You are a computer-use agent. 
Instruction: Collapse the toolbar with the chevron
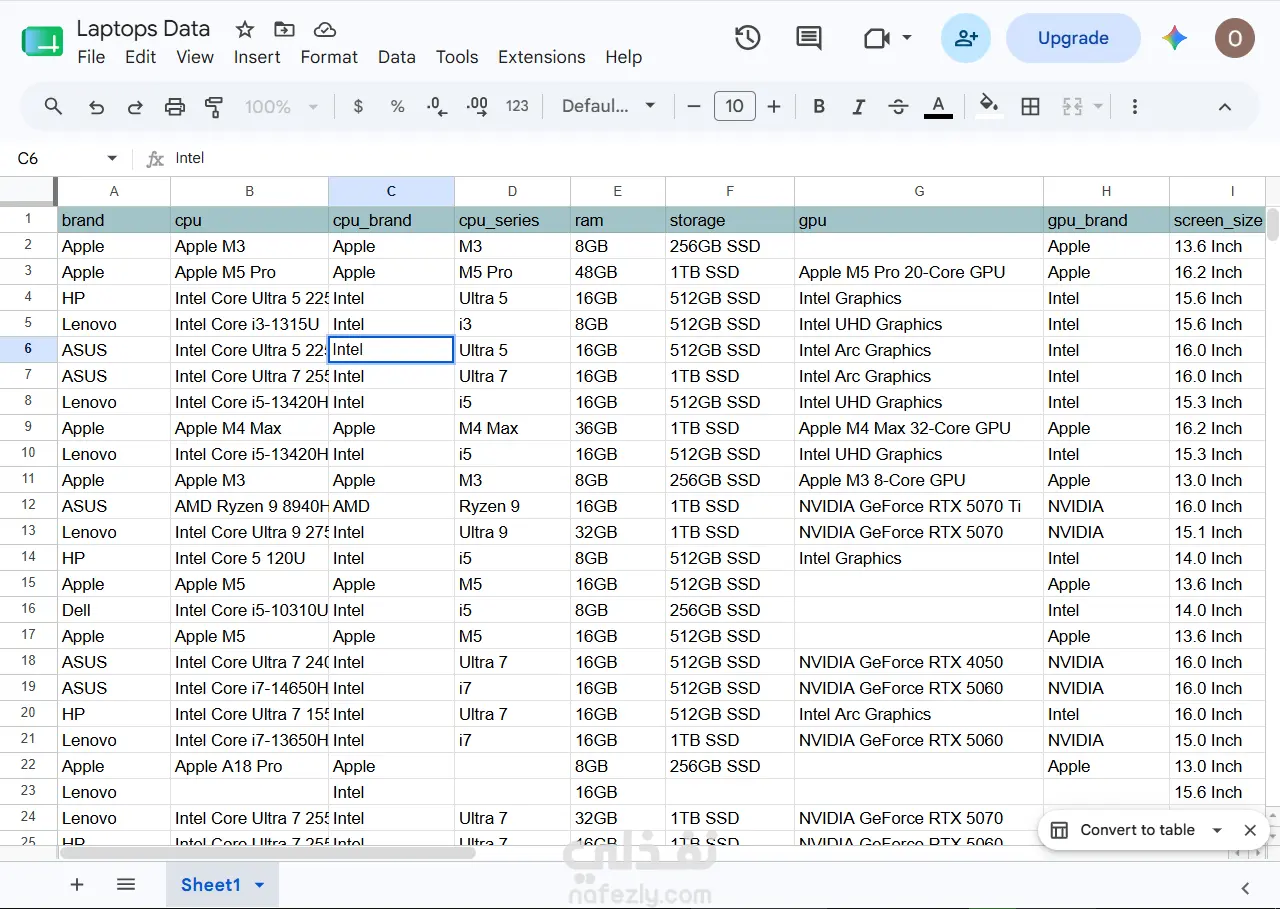pyautogui.click(x=1225, y=106)
